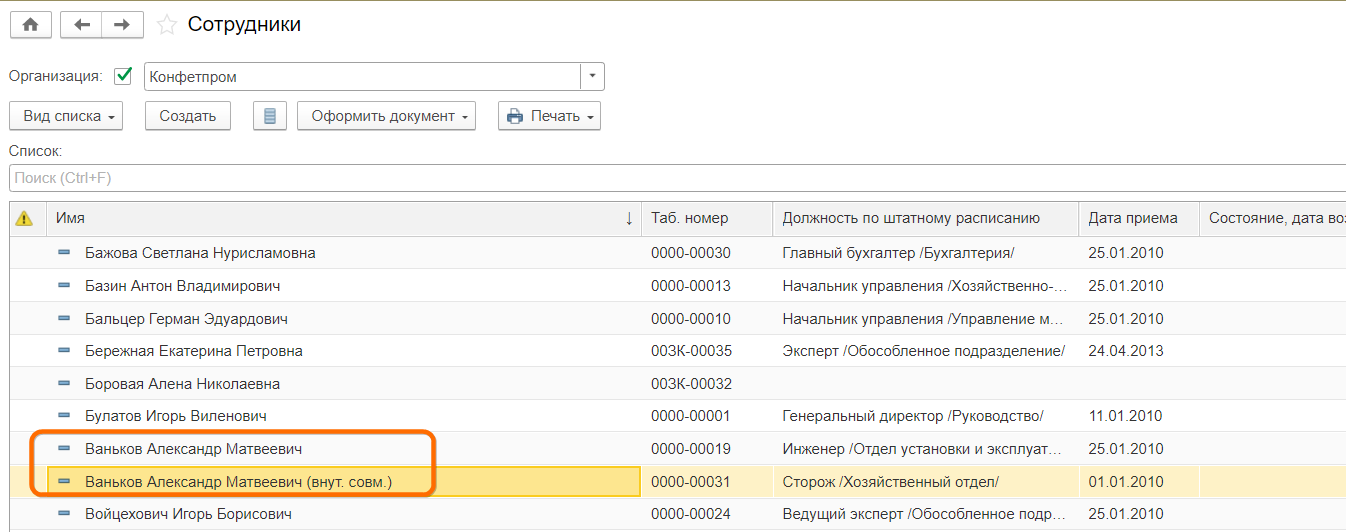Open the Оформить документ menu
The image size is (1346, 532).
tap(386, 116)
